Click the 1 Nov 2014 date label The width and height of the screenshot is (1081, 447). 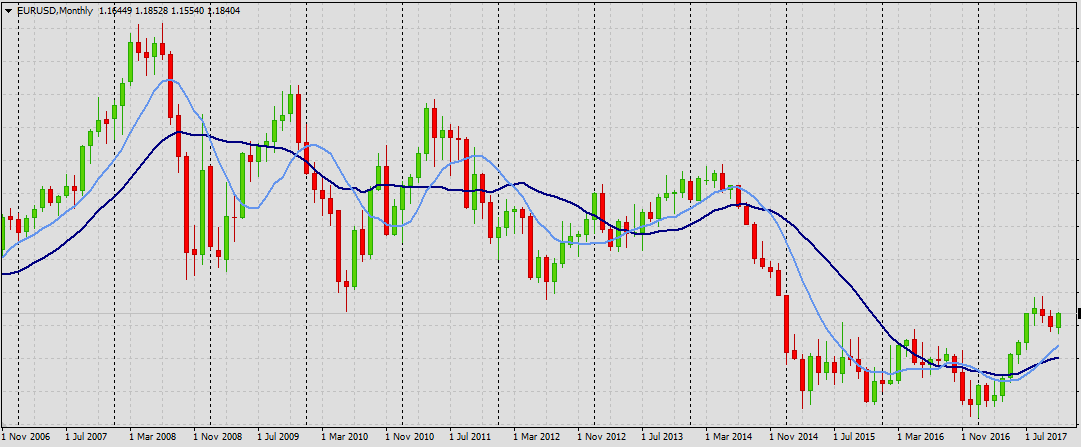794,437
